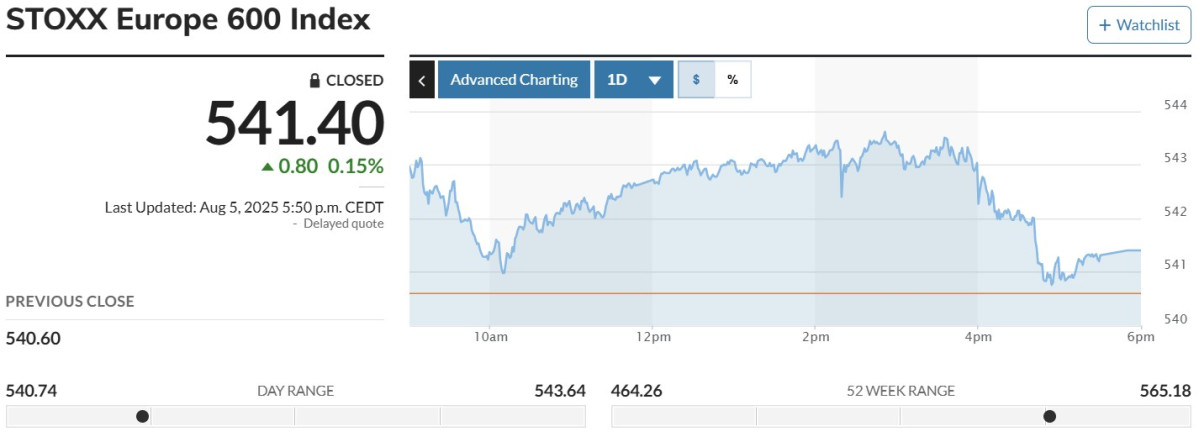Image resolution: width=1199 pixels, height=442 pixels.
Task: Expand the 1D time range dropdown
Action: (633, 80)
